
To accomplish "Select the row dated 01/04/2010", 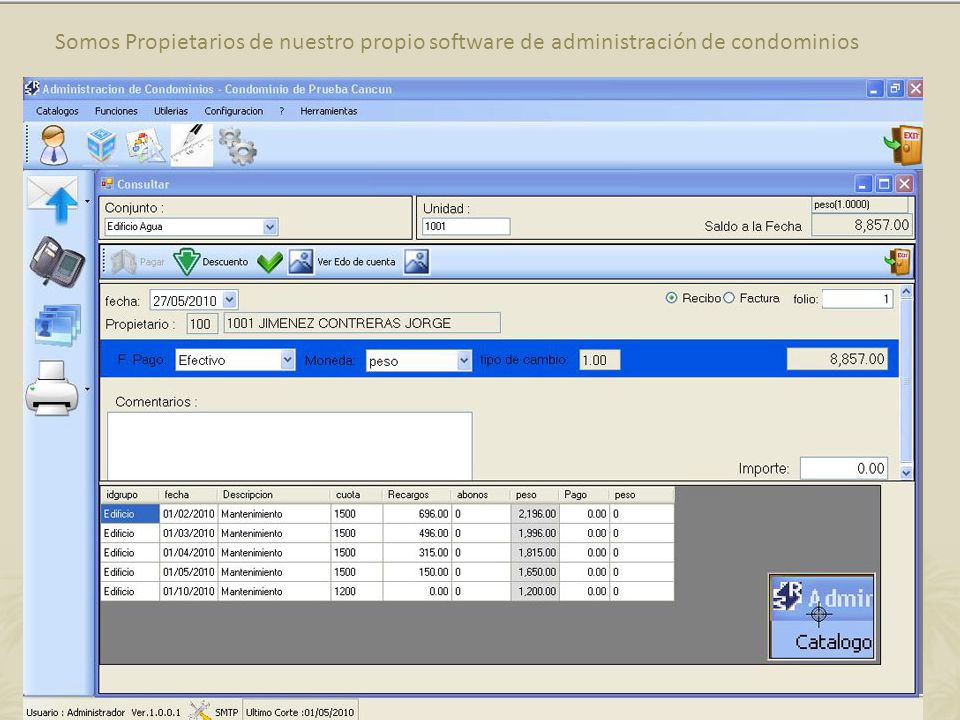I will click(387, 553).
